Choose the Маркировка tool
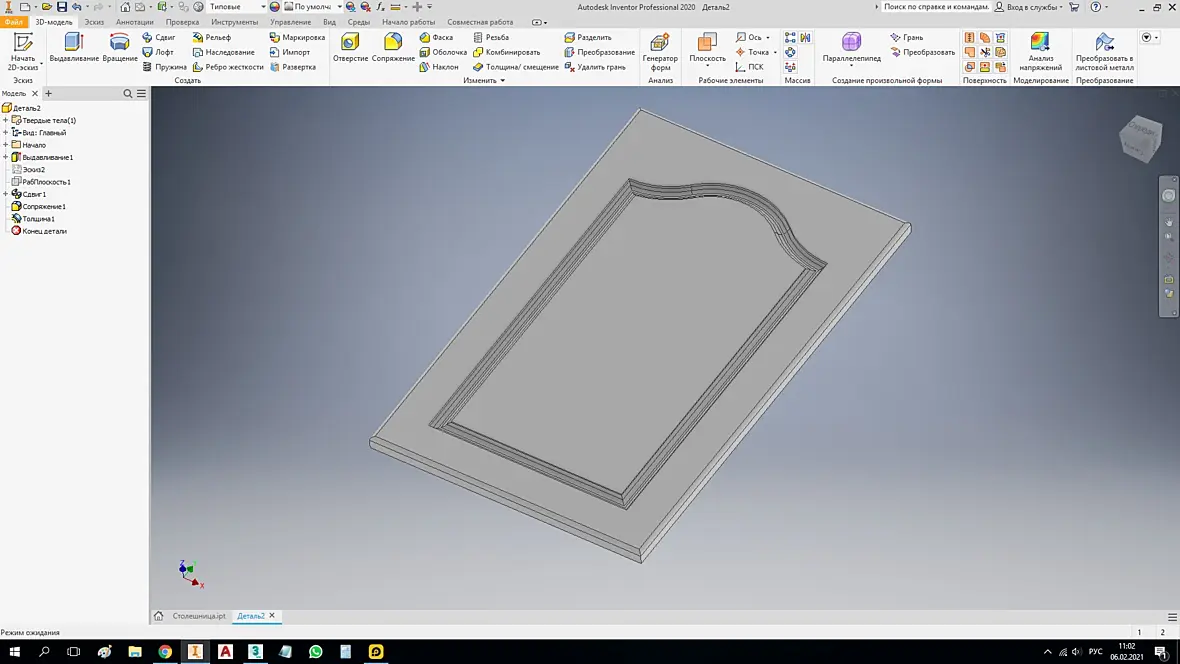Screen dimensions: 1180x664 click(x=297, y=37)
